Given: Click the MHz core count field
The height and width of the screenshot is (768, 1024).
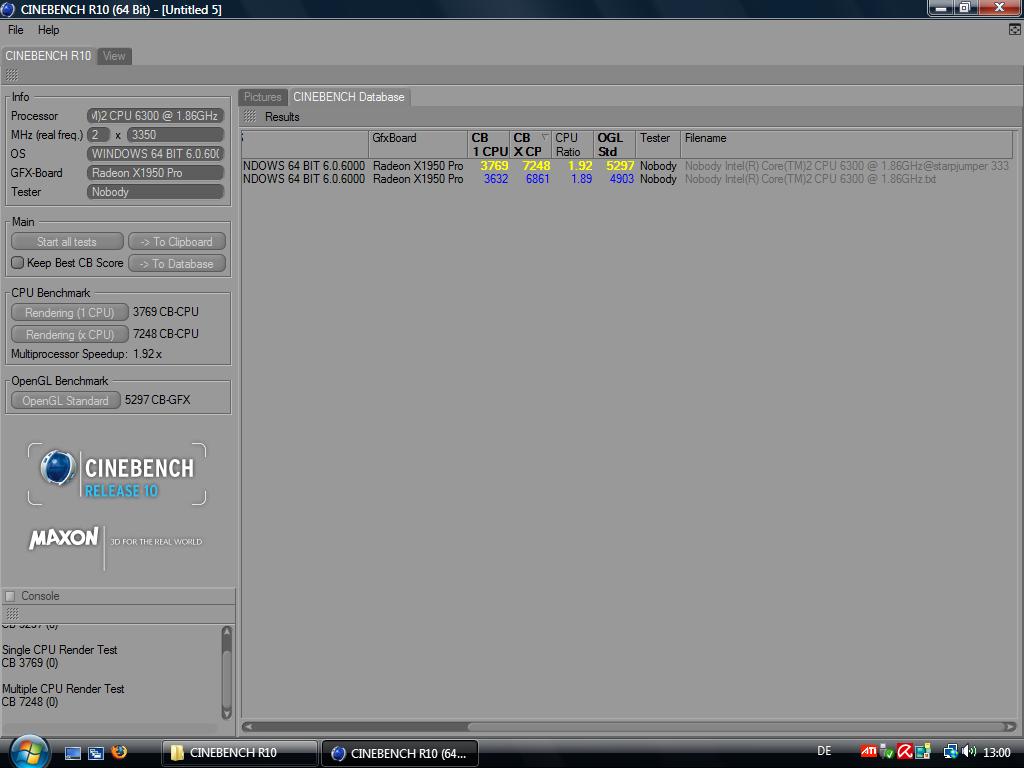Looking at the screenshot, I should tap(98, 135).
